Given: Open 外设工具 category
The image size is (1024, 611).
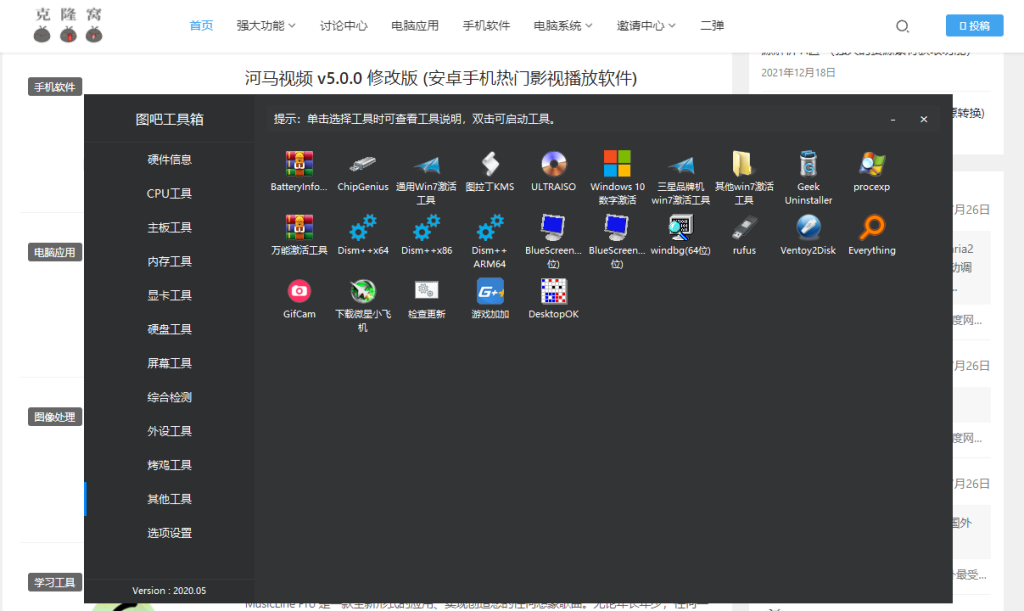Looking at the screenshot, I should (169, 431).
